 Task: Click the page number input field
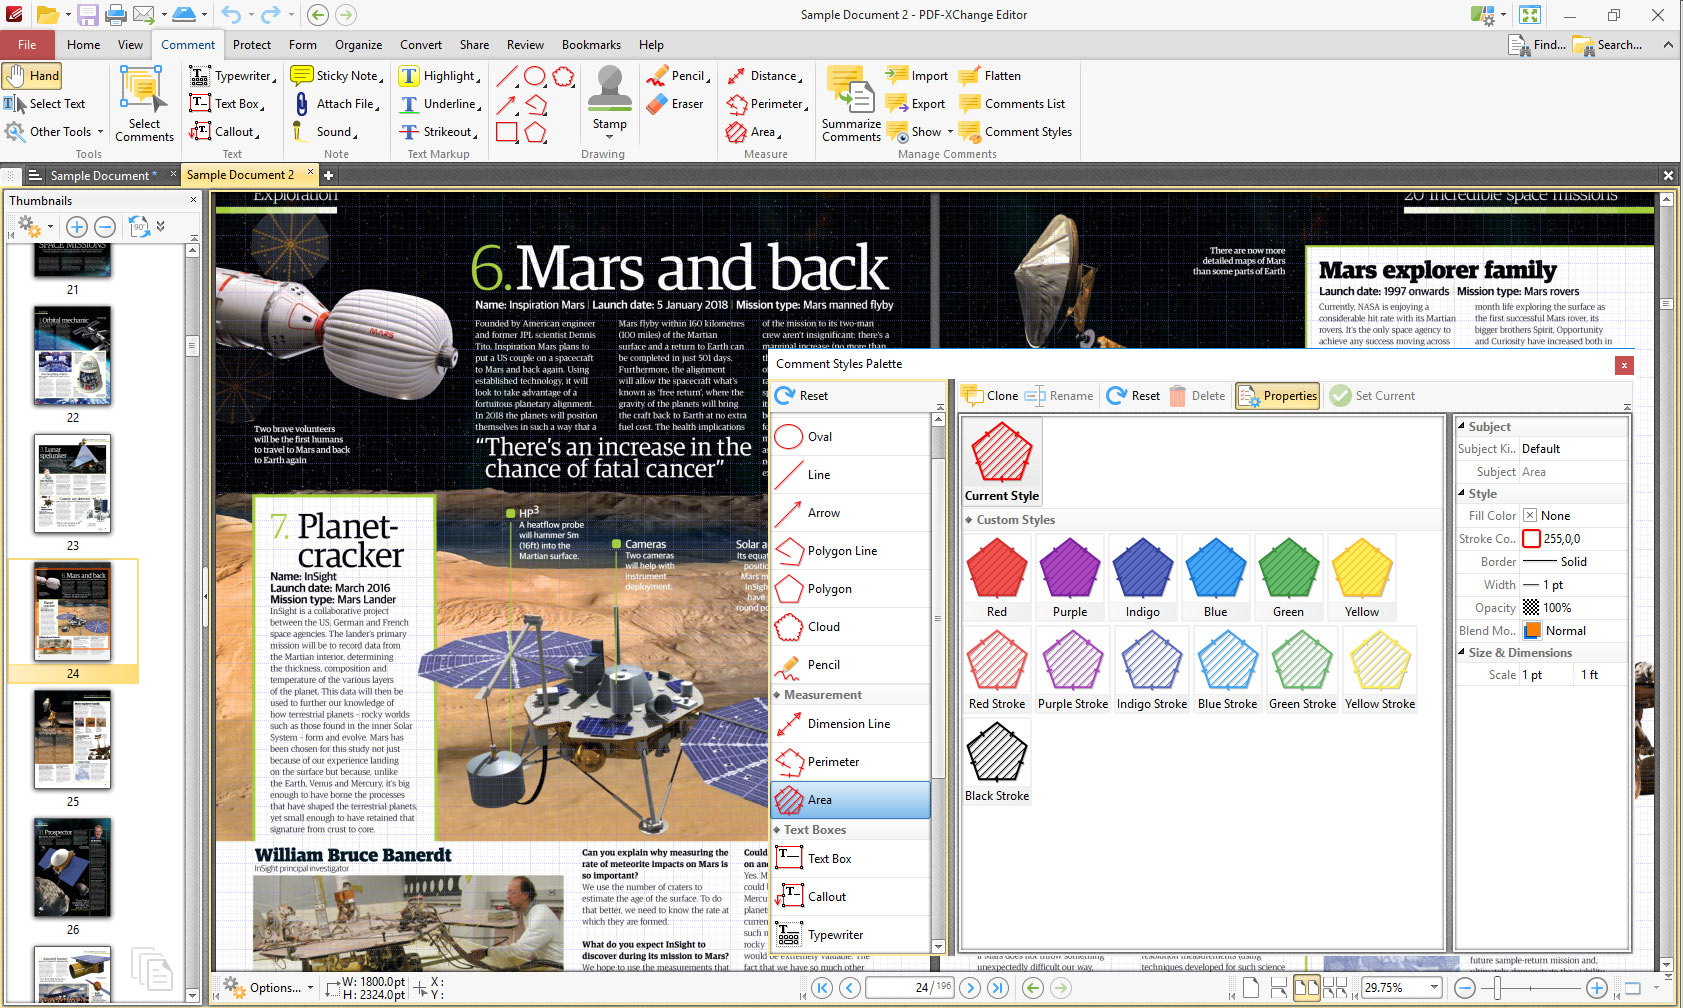(x=909, y=988)
